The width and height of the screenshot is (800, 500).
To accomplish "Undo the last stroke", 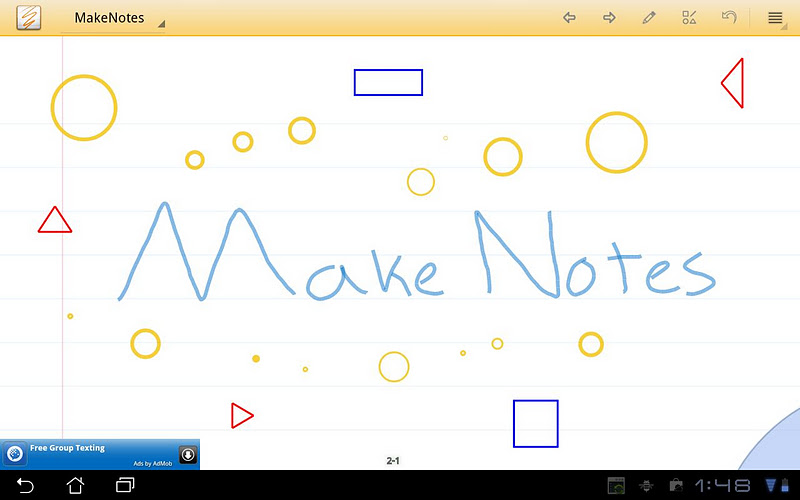I will pyautogui.click(x=729, y=18).
